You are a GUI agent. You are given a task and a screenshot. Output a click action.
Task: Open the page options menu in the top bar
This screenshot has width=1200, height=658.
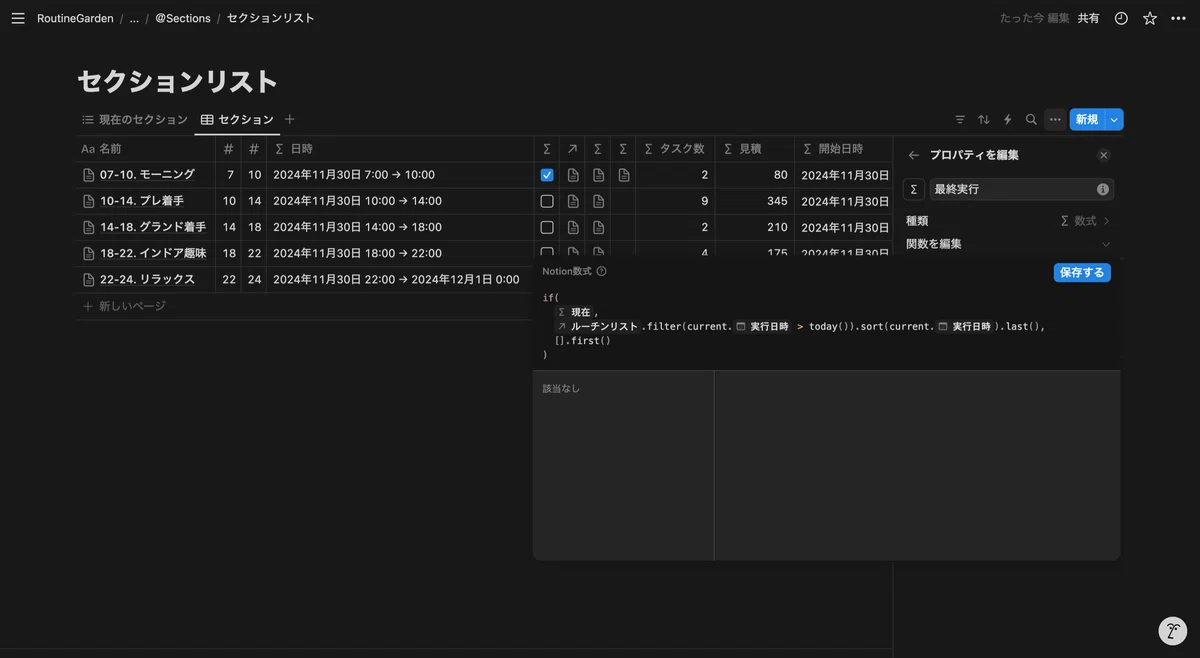tap(1178, 18)
